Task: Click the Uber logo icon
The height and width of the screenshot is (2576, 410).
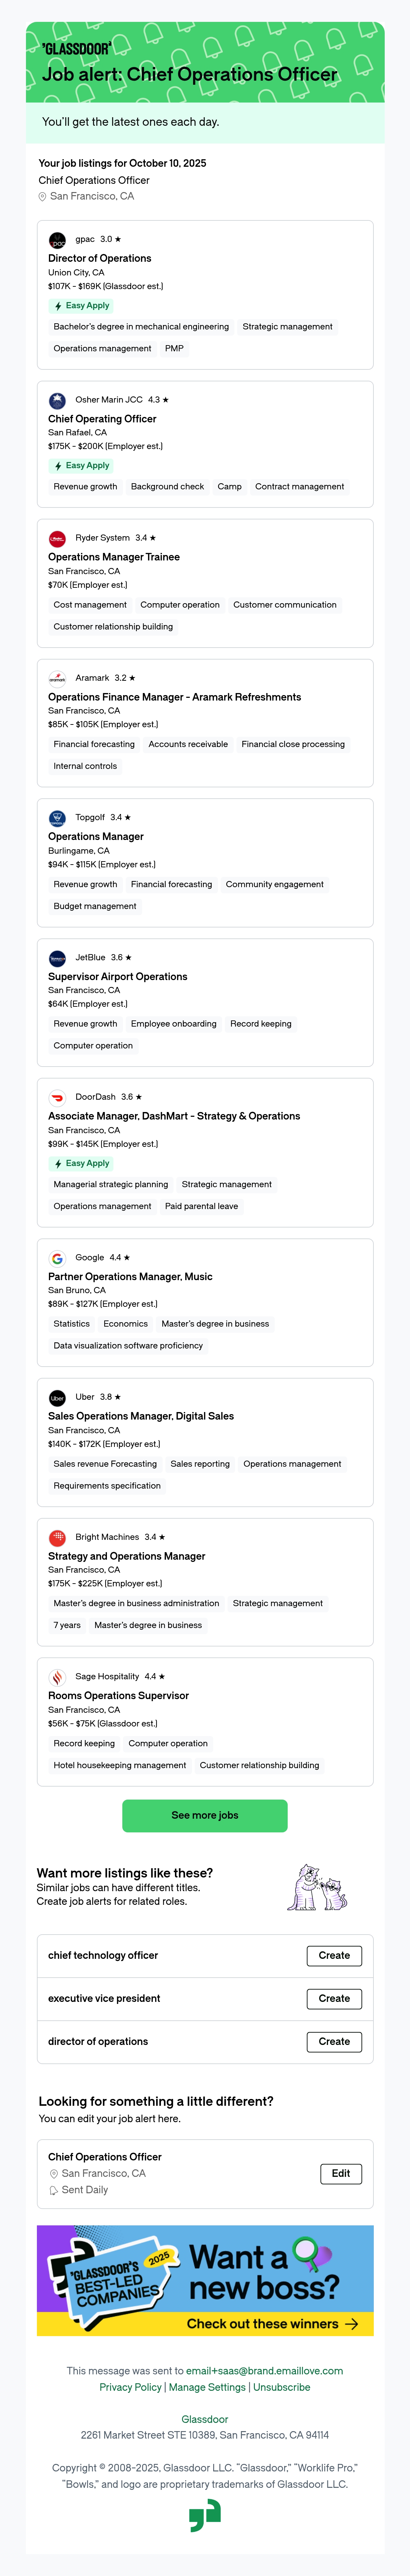Action: (x=57, y=1398)
